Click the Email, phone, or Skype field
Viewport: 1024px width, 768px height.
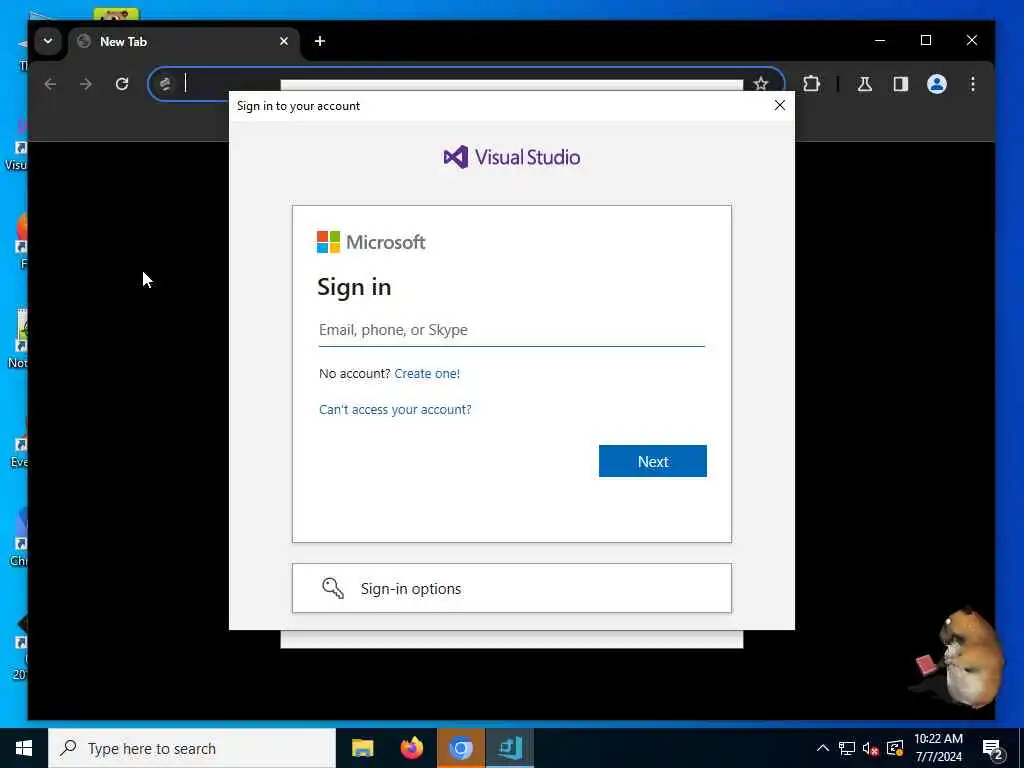(x=511, y=330)
